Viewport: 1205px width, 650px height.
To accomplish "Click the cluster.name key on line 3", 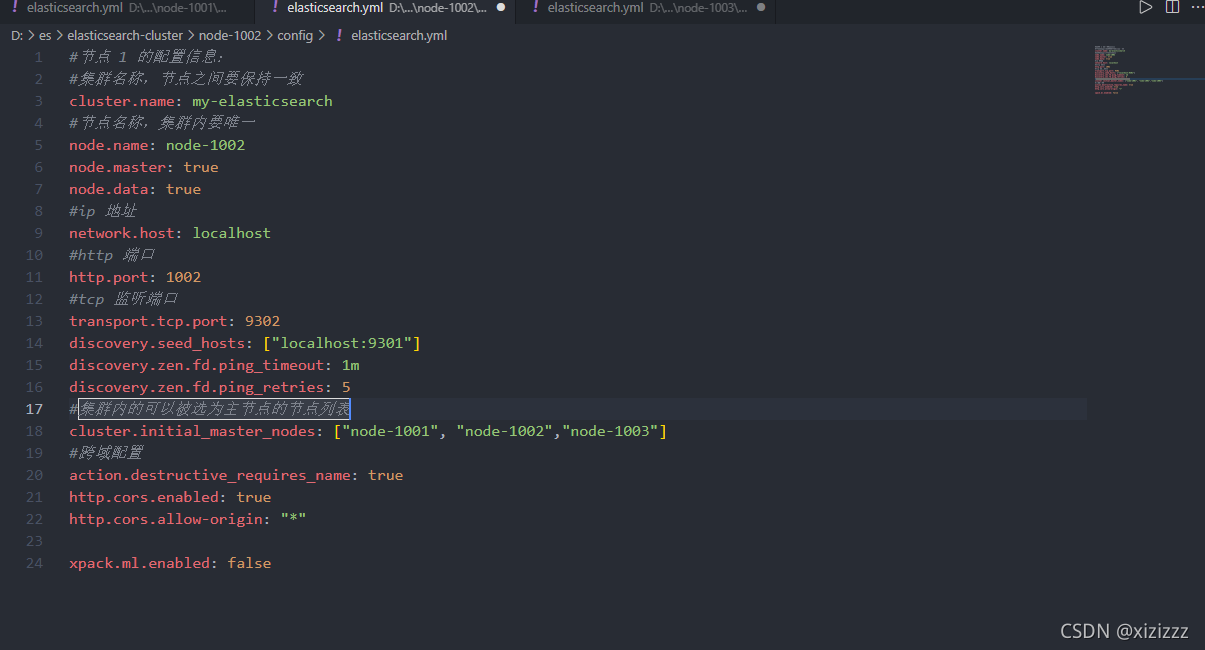I will coord(122,101).
